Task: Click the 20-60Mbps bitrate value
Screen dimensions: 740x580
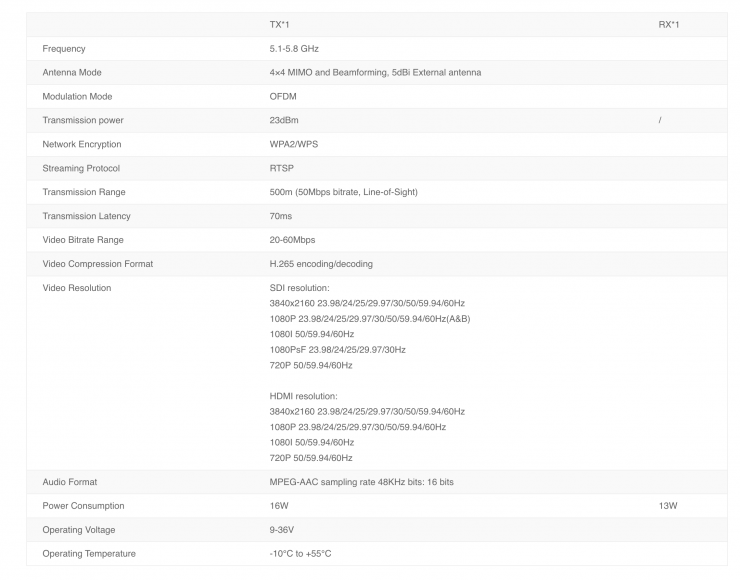Action: coord(292,240)
